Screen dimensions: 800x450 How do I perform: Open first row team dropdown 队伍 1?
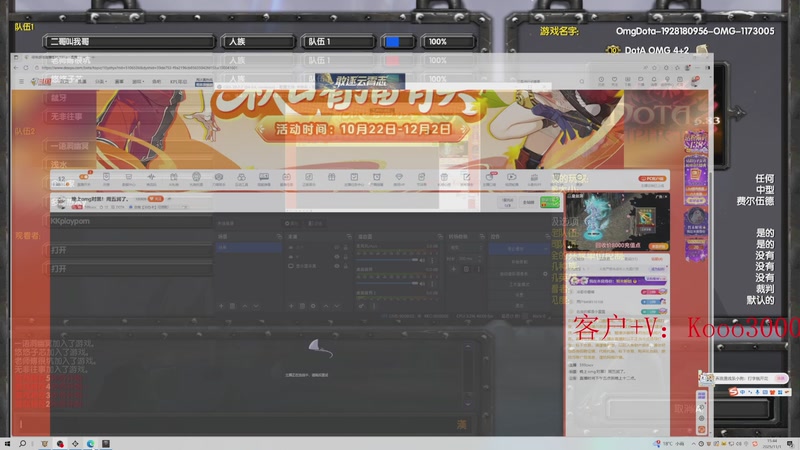338,42
